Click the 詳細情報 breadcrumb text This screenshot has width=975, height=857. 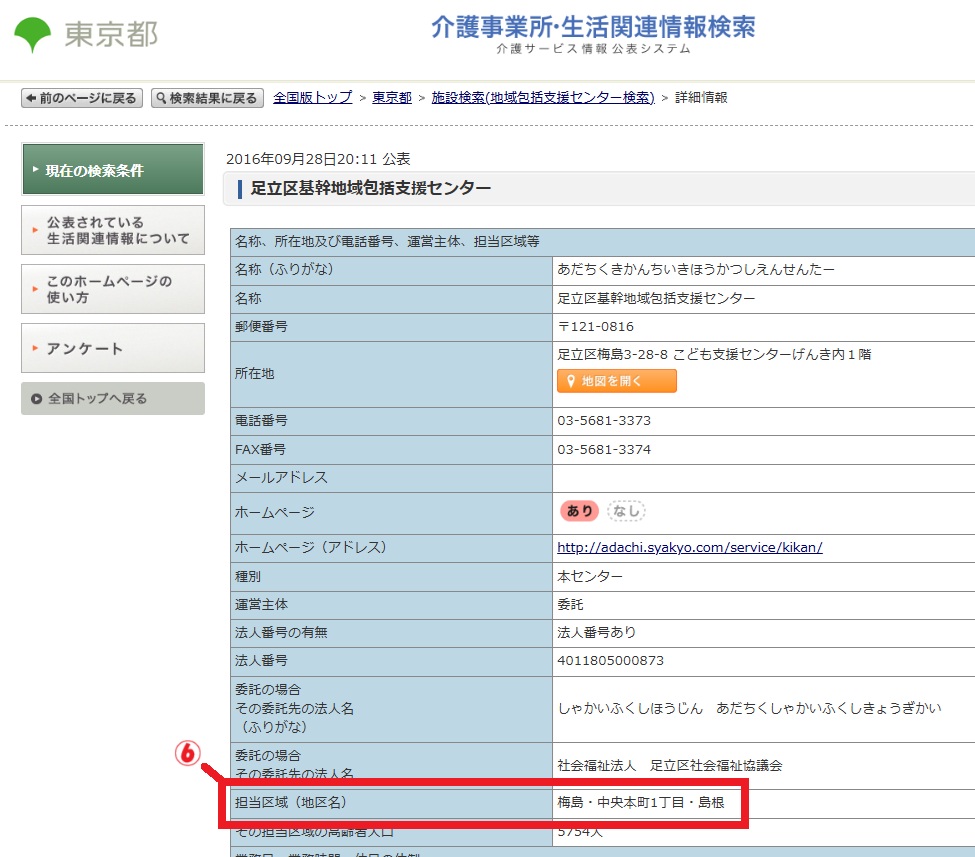(701, 98)
